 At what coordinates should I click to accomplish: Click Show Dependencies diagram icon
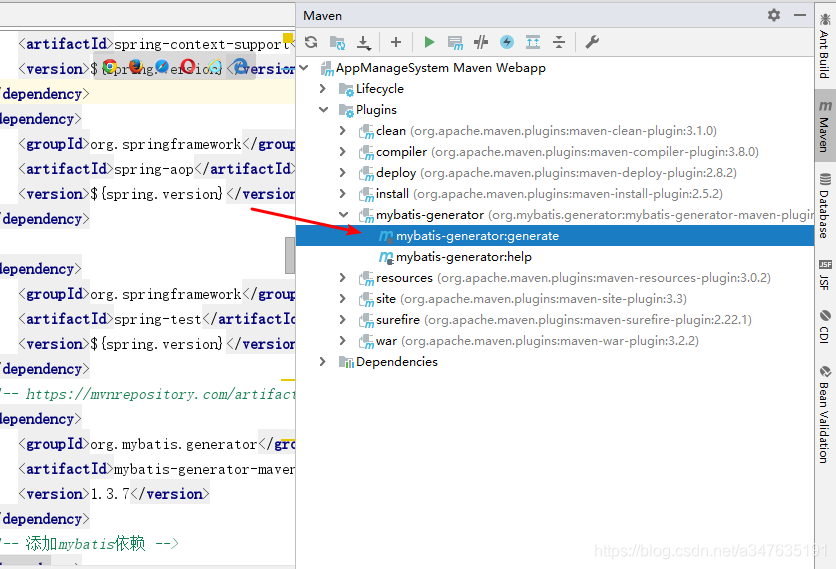(533, 42)
